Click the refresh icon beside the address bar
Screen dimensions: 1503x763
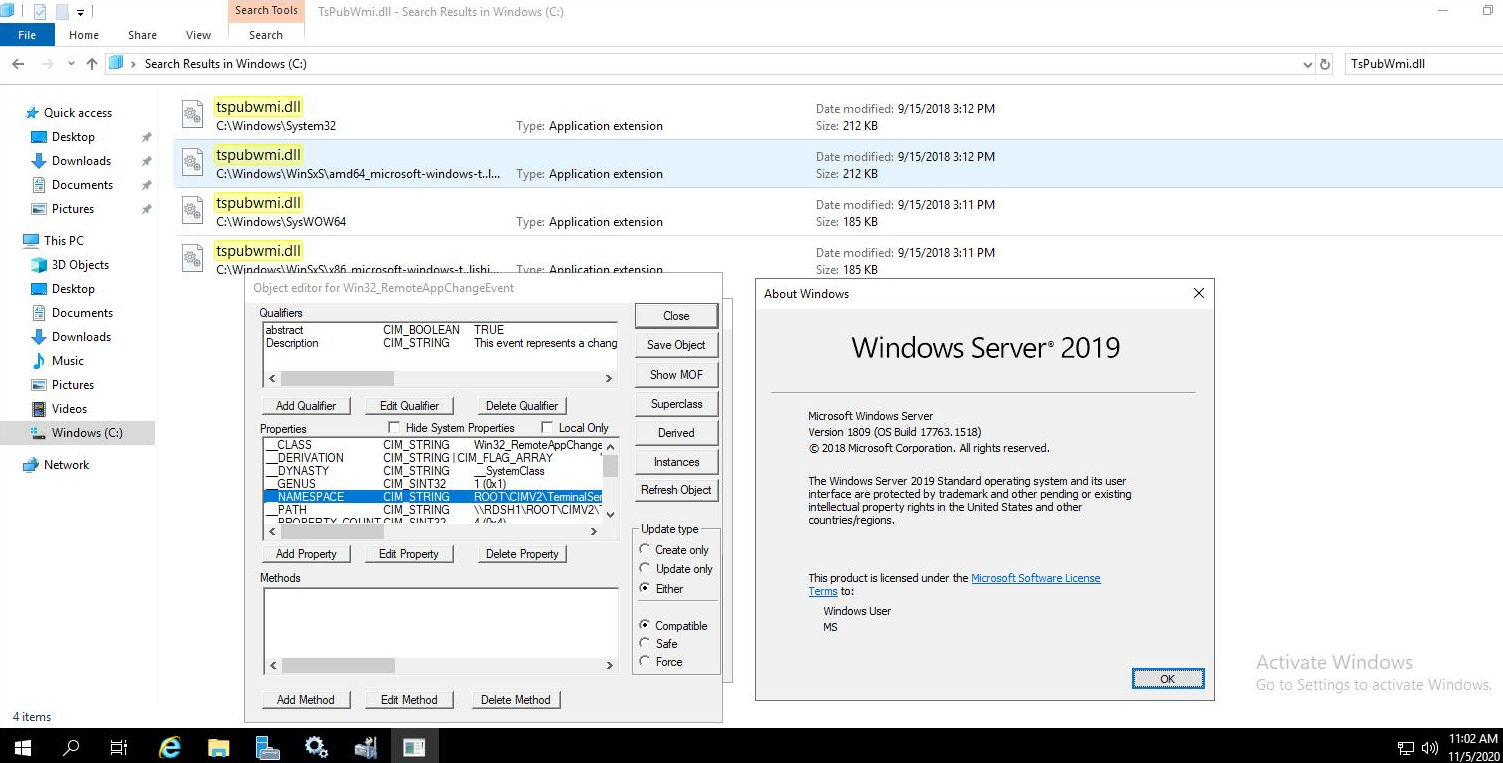pos(1325,63)
